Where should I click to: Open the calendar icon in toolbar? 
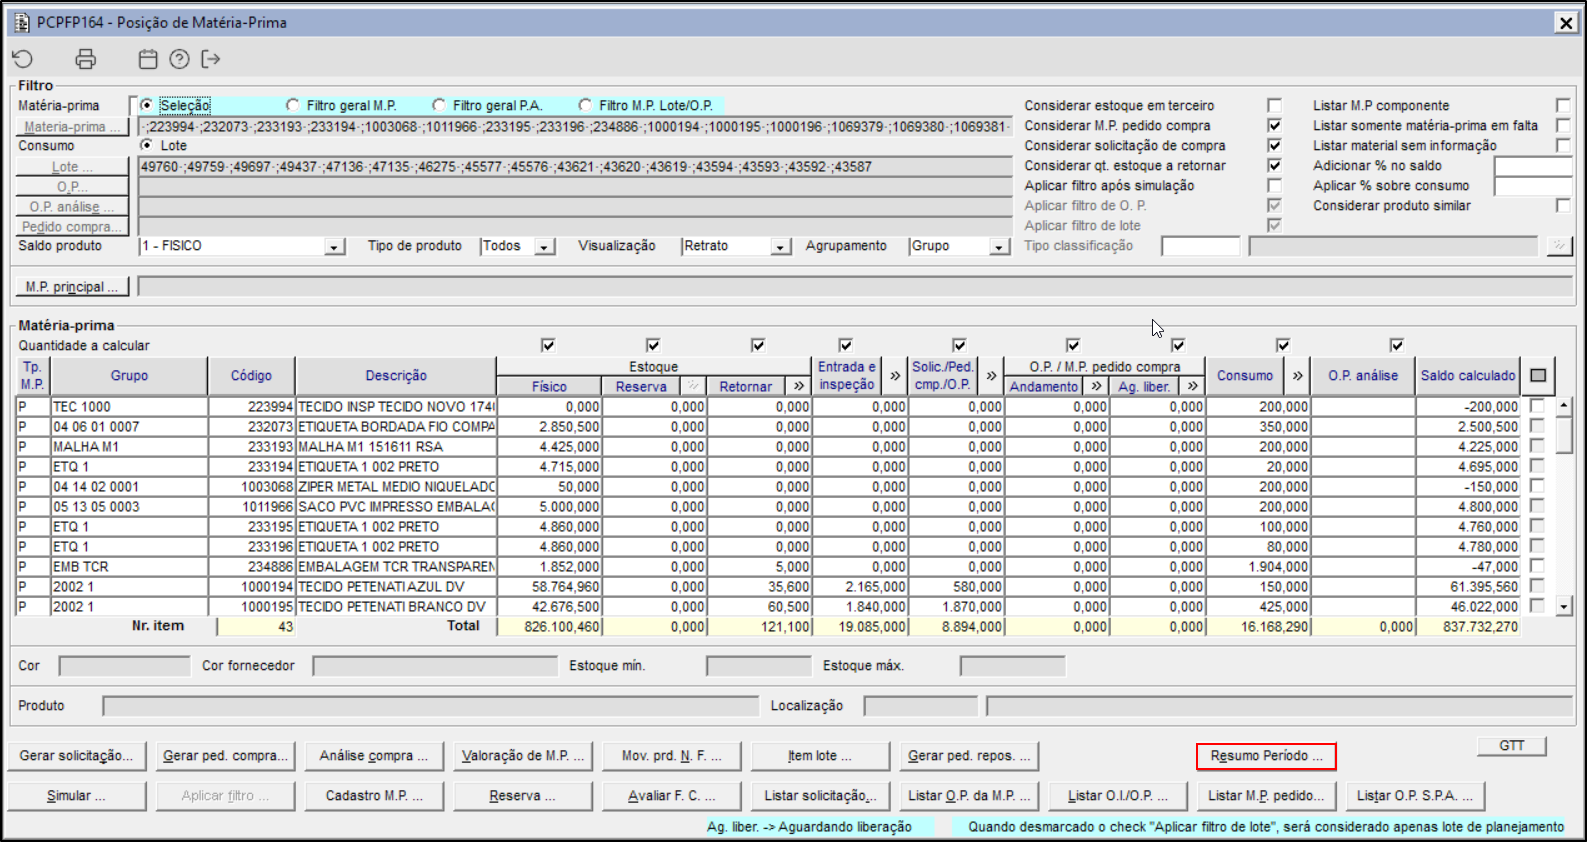click(148, 60)
